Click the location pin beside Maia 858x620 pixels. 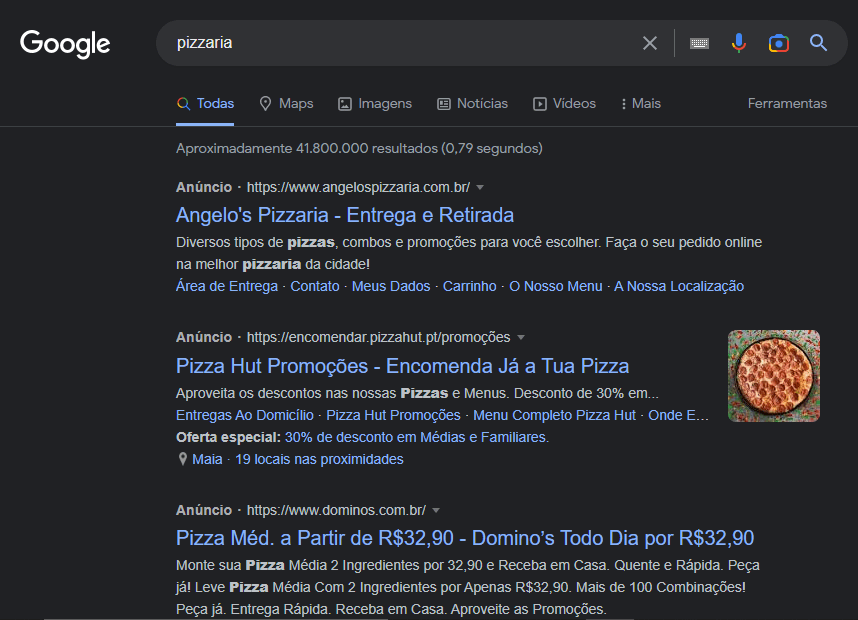coord(183,459)
